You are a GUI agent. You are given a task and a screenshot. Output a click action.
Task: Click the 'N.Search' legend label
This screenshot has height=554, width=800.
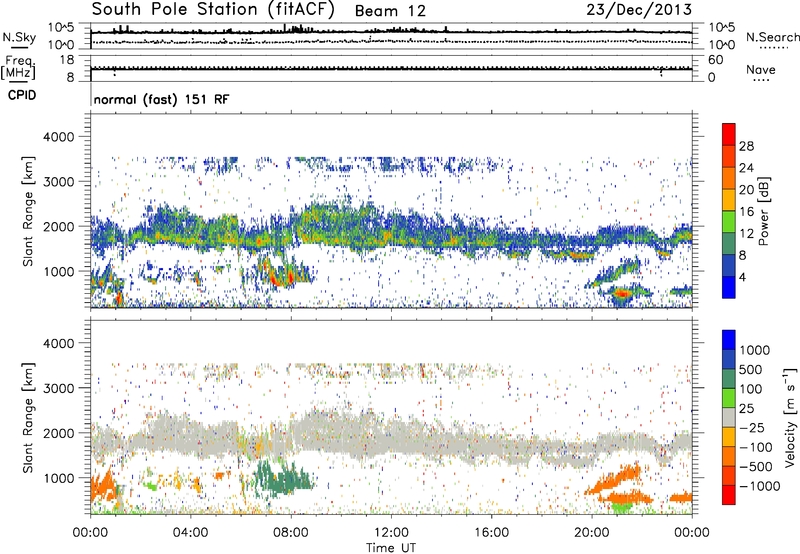coord(772,37)
